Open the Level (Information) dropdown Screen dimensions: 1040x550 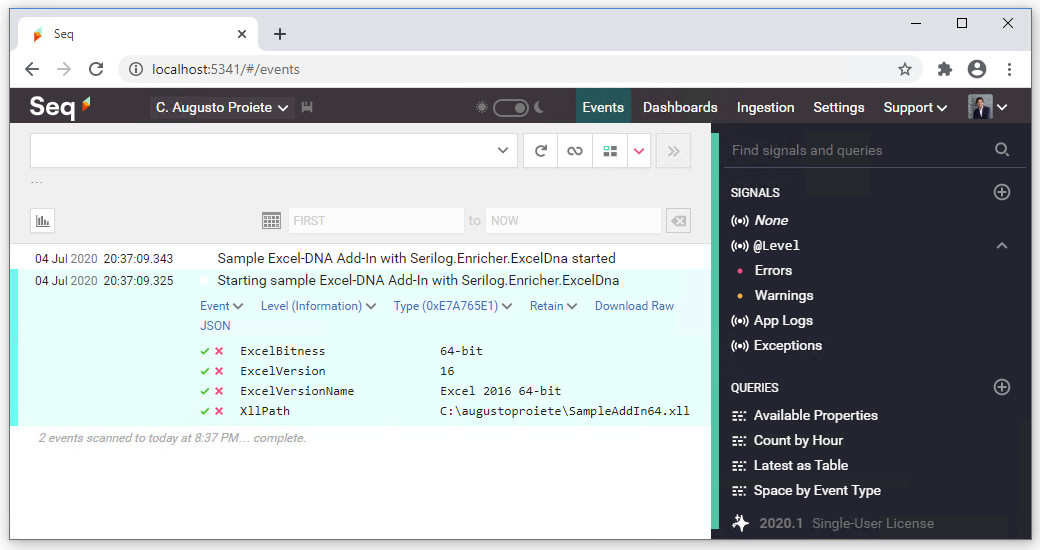tap(318, 306)
